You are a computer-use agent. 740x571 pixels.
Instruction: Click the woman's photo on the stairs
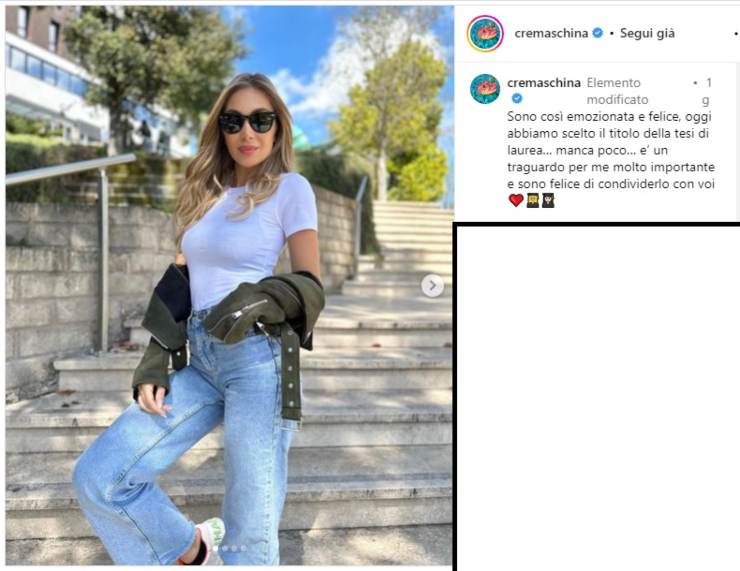pos(229,286)
